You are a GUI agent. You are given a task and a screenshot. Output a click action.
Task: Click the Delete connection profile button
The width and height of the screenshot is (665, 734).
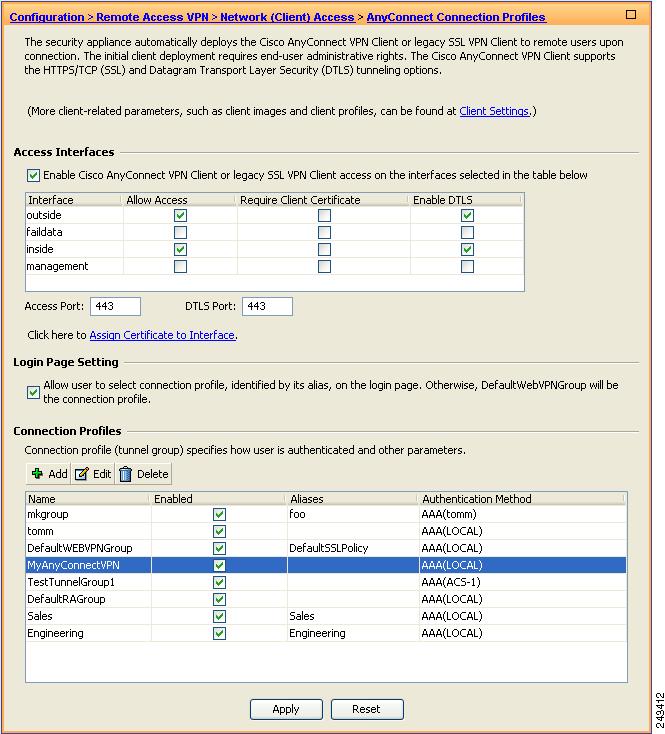143,474
